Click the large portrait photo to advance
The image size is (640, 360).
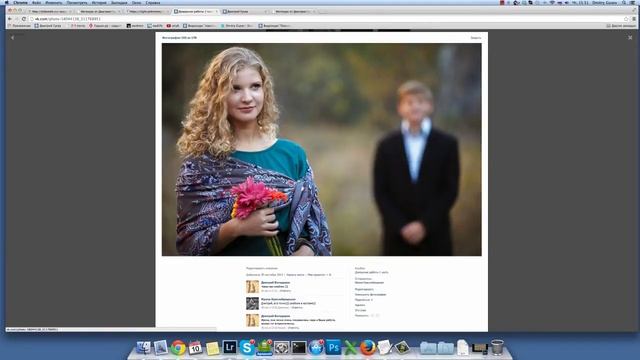[322, 150]
